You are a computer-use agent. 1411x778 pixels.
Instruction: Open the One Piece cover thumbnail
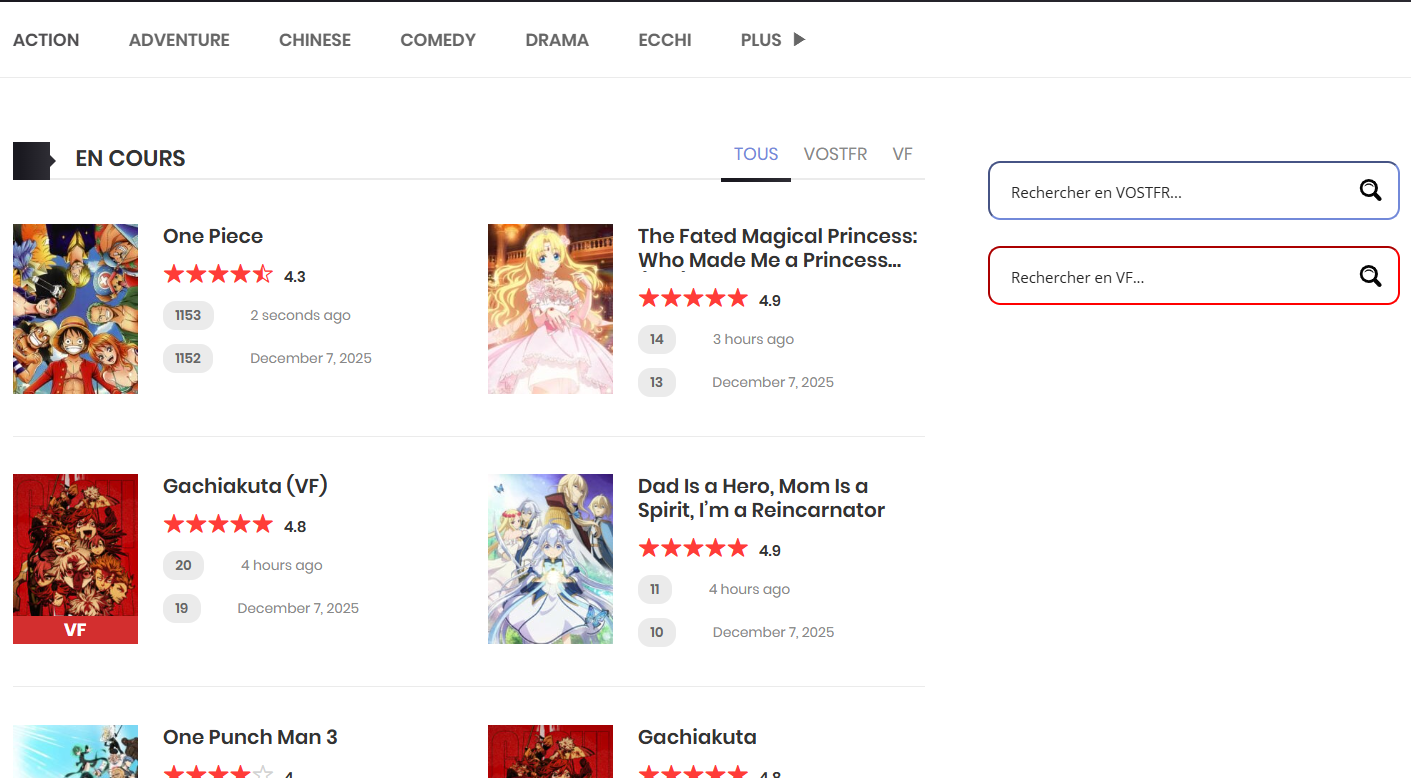pyautogui.click(x=75, y=309)
